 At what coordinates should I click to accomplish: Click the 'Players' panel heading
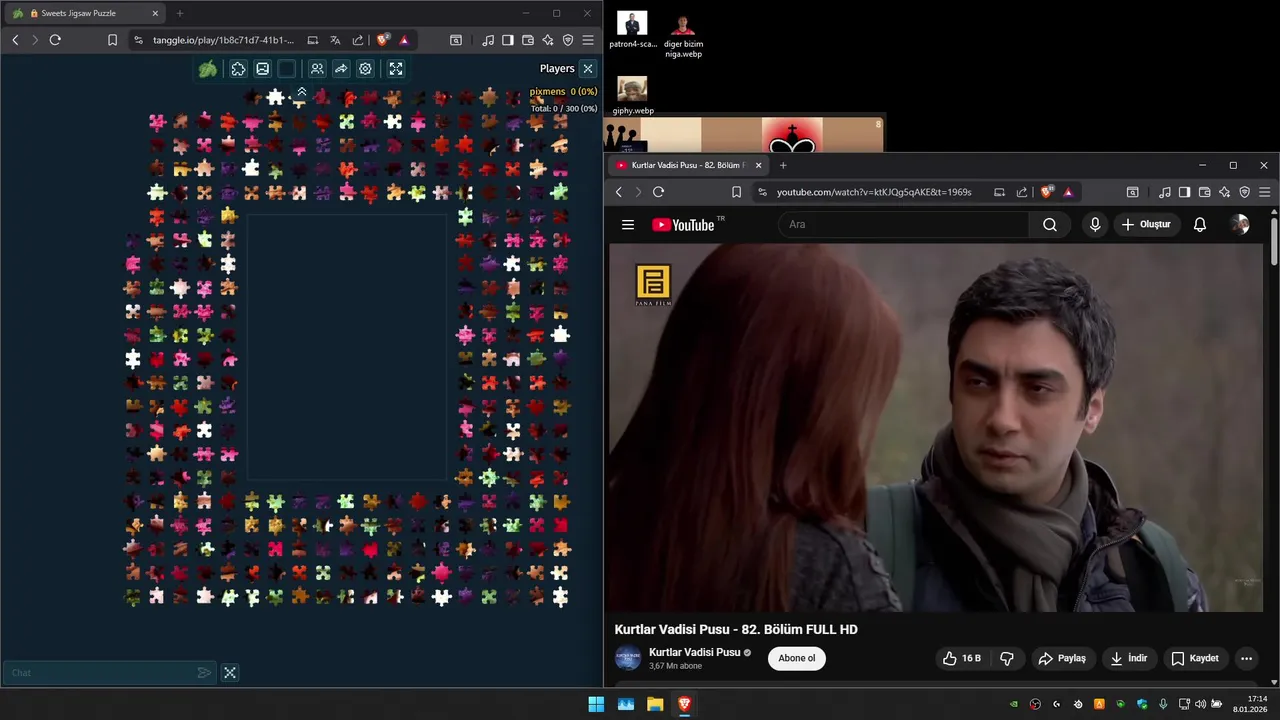pyautogui.click(x=557, y=69)
